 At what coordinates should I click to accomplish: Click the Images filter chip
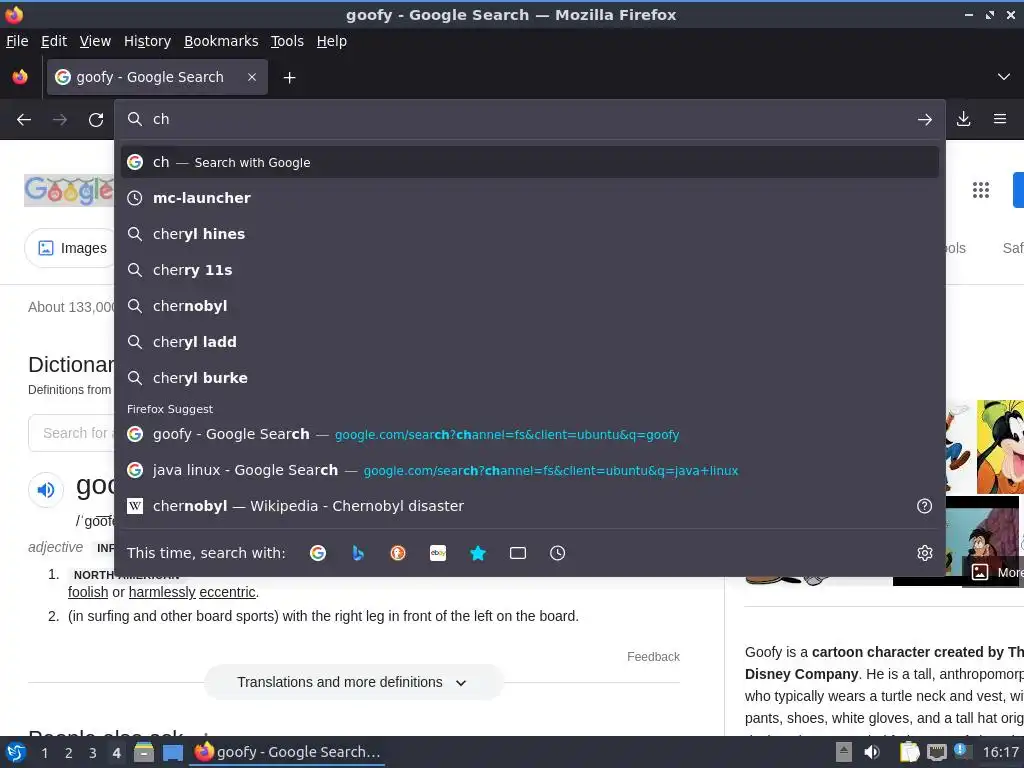69,248
